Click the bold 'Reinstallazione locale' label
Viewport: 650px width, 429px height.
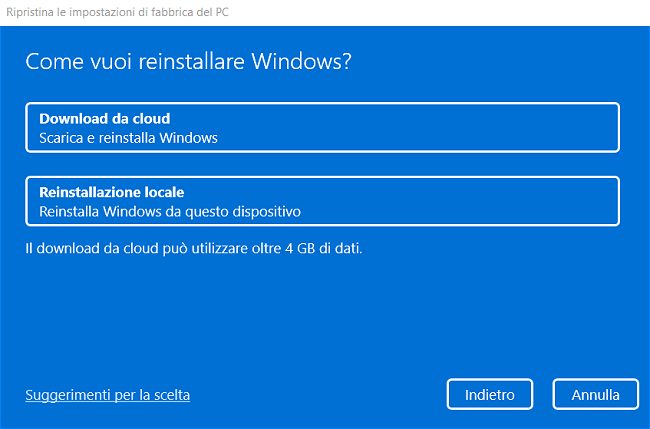pyautogui.click(x=112, y=192)
